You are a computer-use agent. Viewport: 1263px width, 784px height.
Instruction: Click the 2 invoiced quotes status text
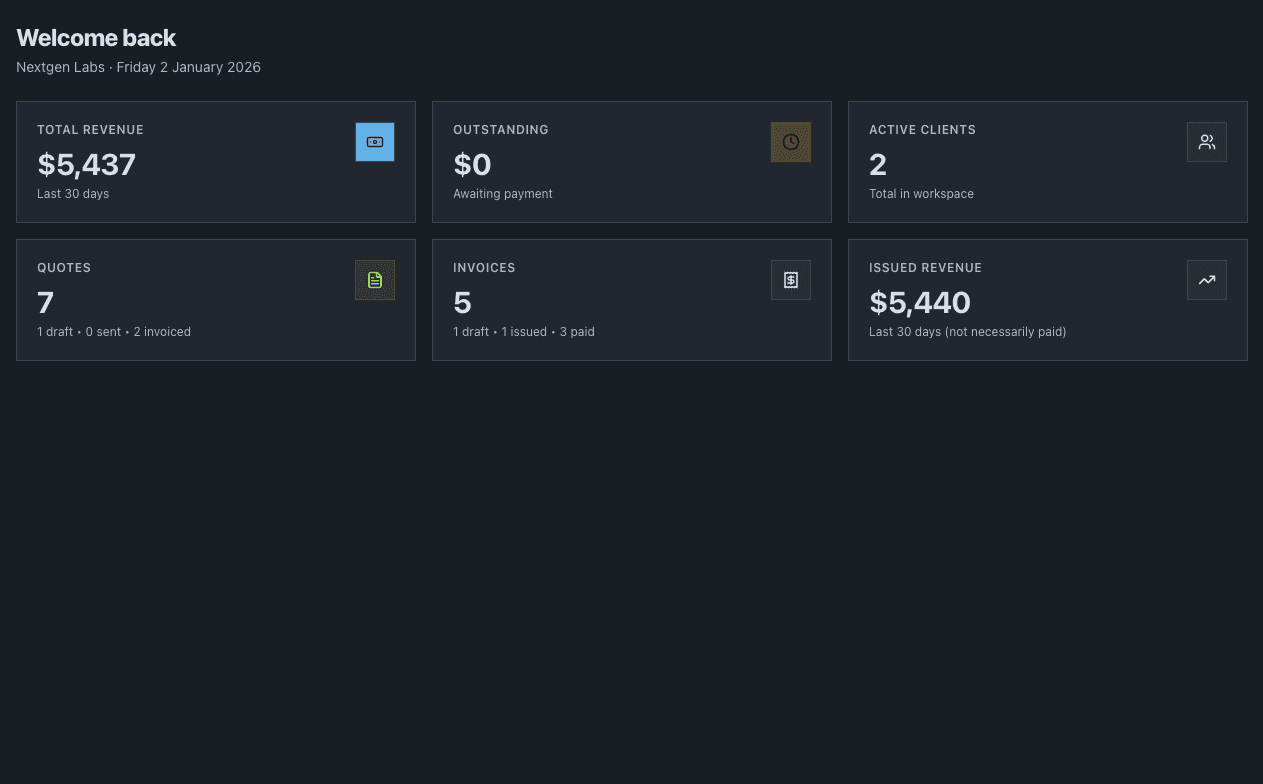pyautogui.click(x=162, y=331)
